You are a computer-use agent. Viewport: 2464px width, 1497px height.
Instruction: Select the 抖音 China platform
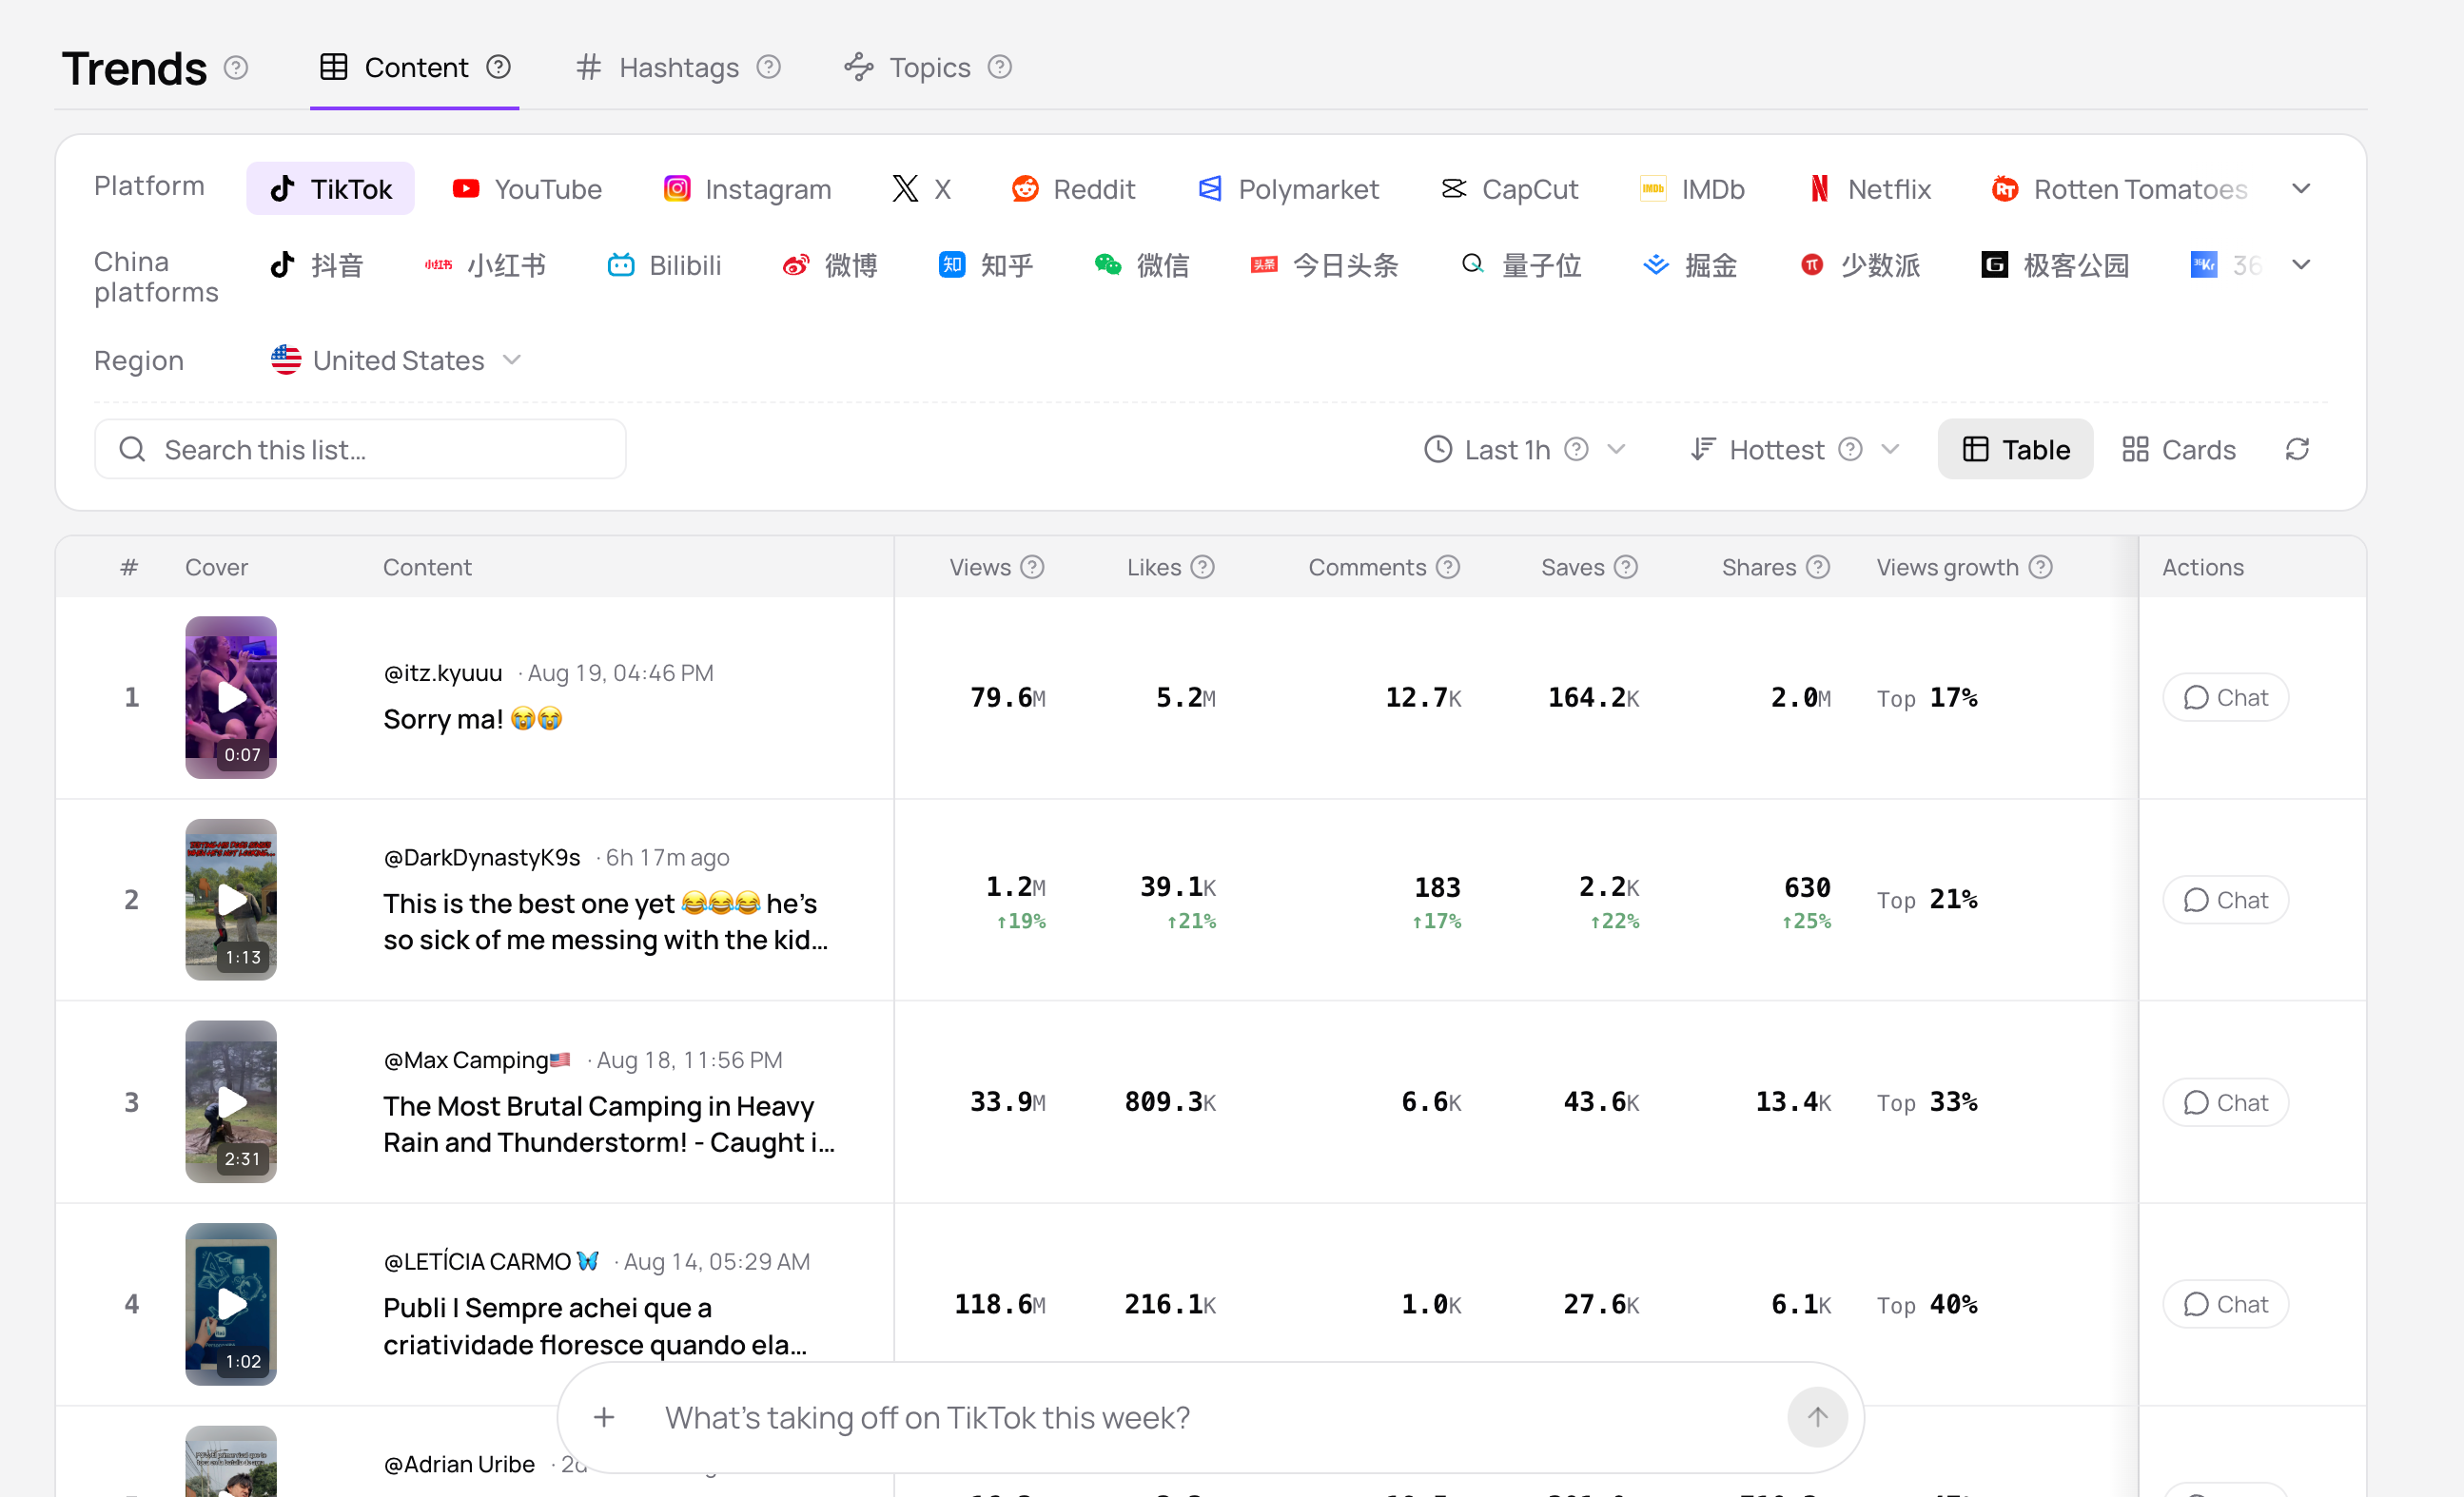[316, 265]
